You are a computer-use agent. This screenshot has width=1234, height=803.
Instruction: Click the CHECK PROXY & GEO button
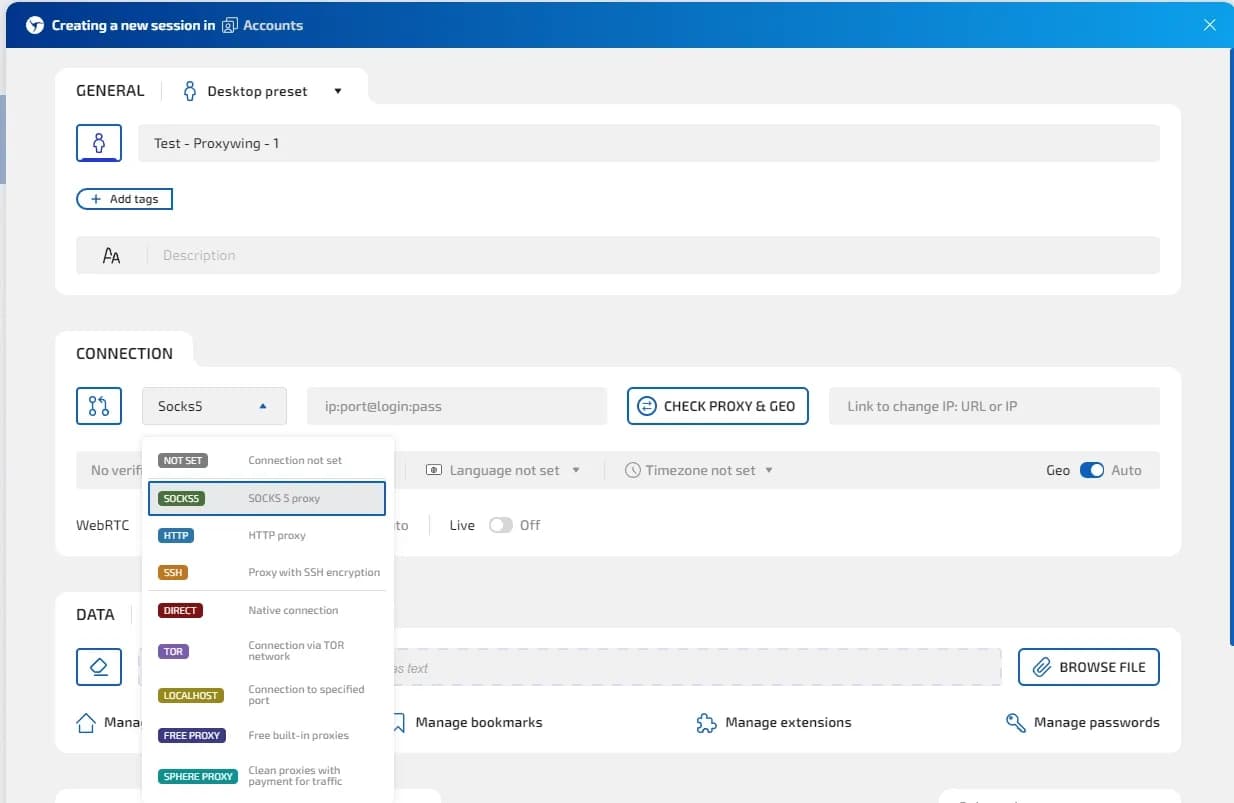point(717,406)
